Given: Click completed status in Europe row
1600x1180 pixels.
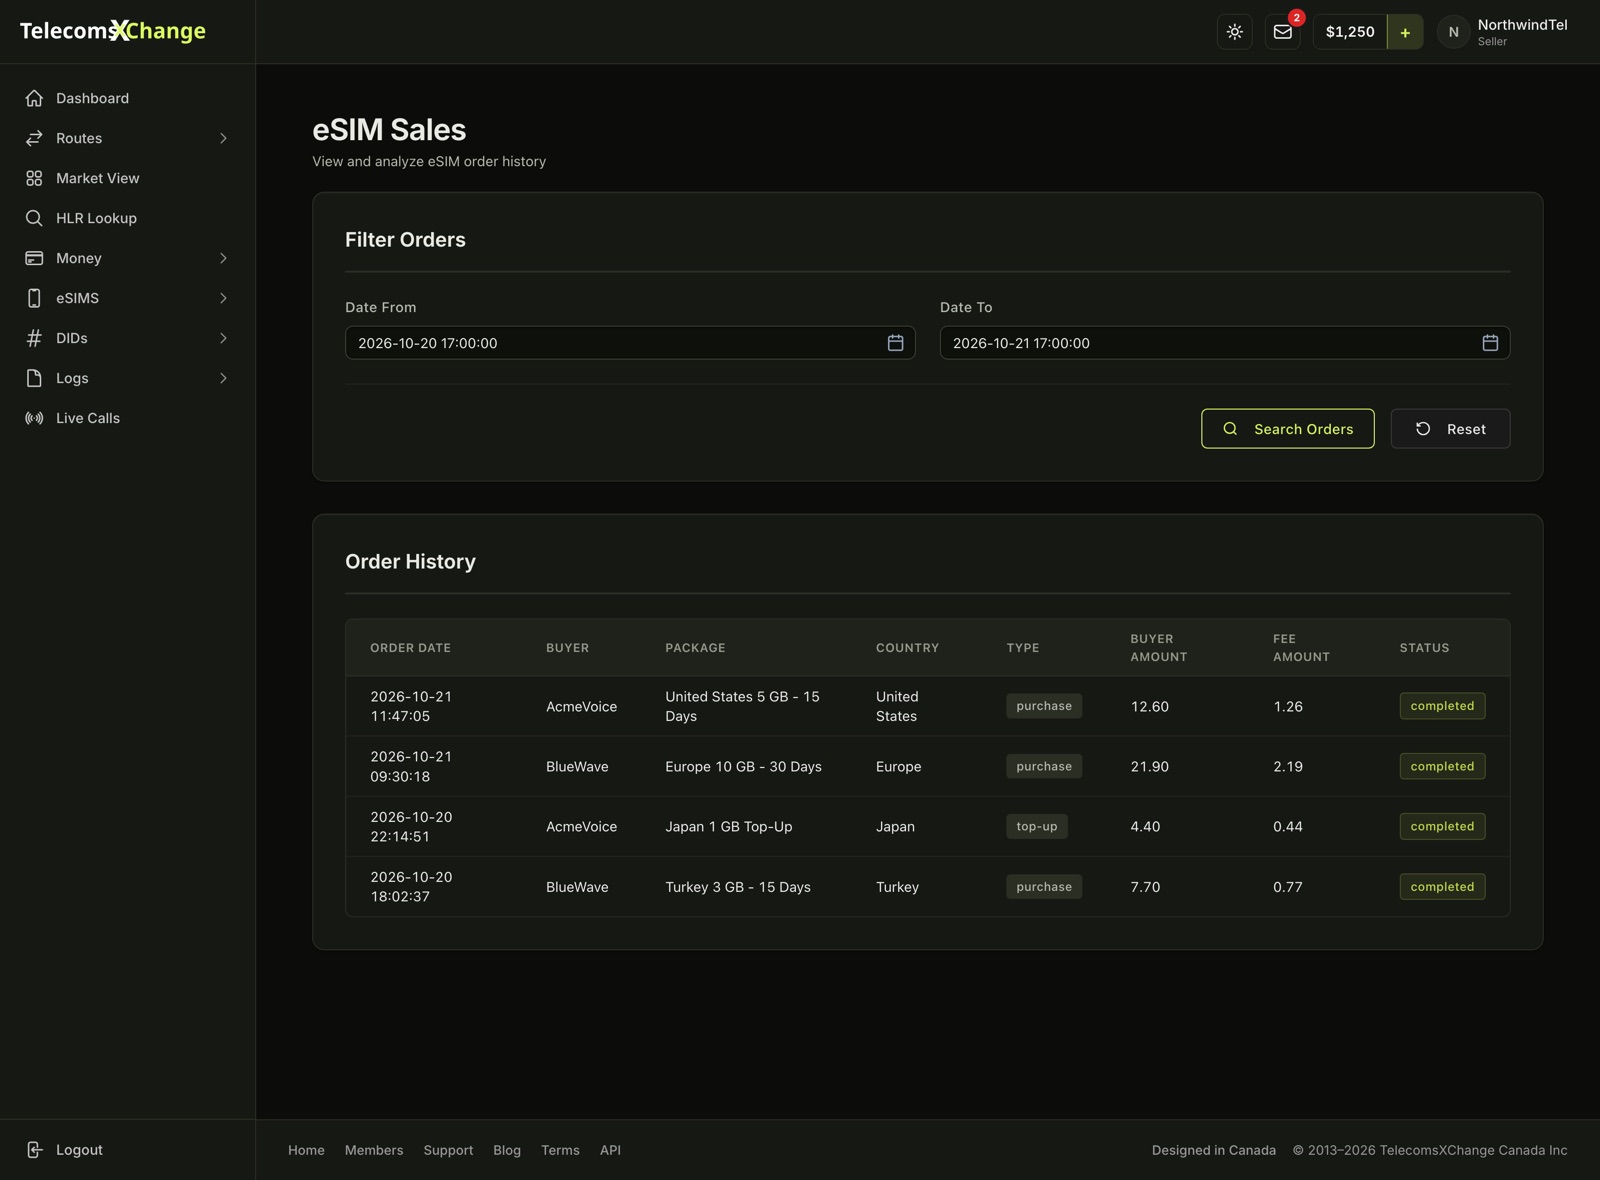Looking at the screenshot, I should [x=1442, y=767].
